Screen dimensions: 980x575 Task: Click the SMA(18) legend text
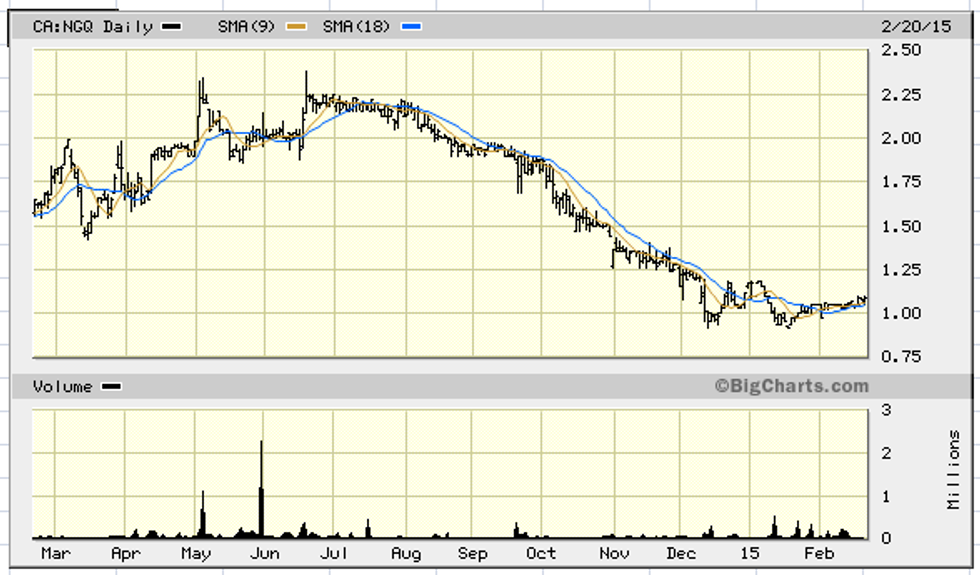pyautogui.click(x=356, y=27)
